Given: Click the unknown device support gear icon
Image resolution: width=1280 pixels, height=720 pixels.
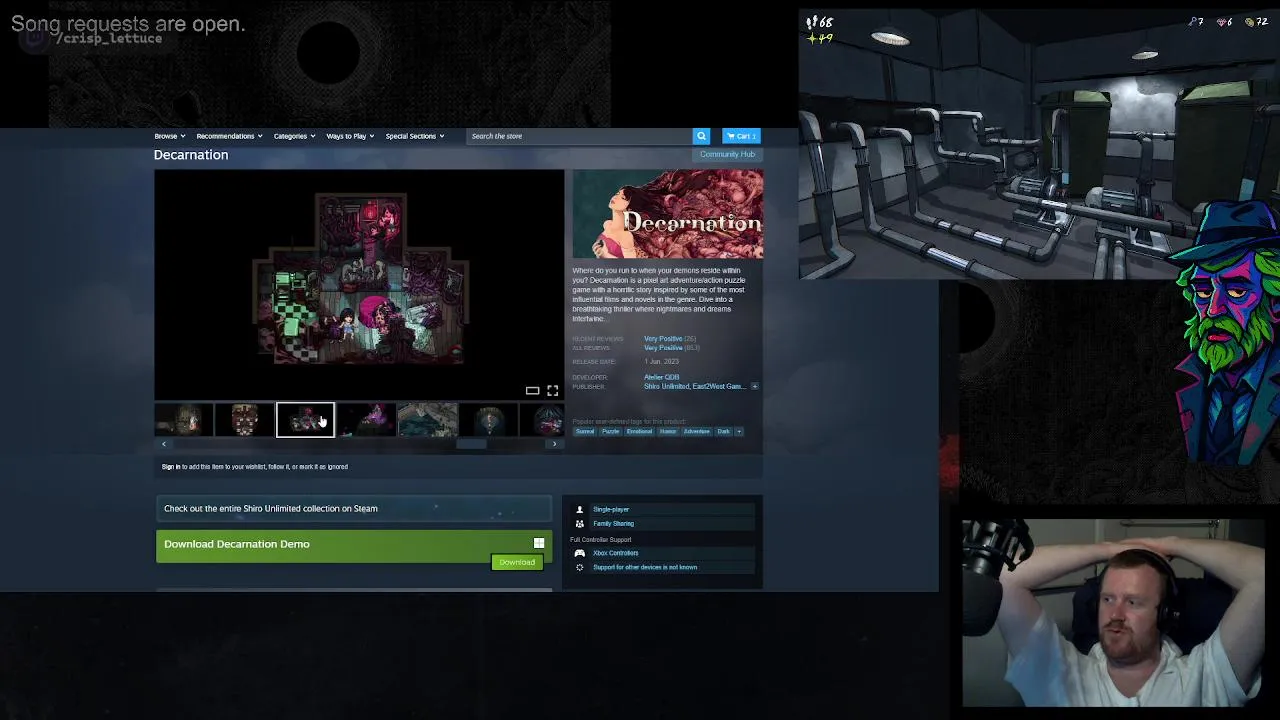Looking at the screenshot, I should [579, 568].
